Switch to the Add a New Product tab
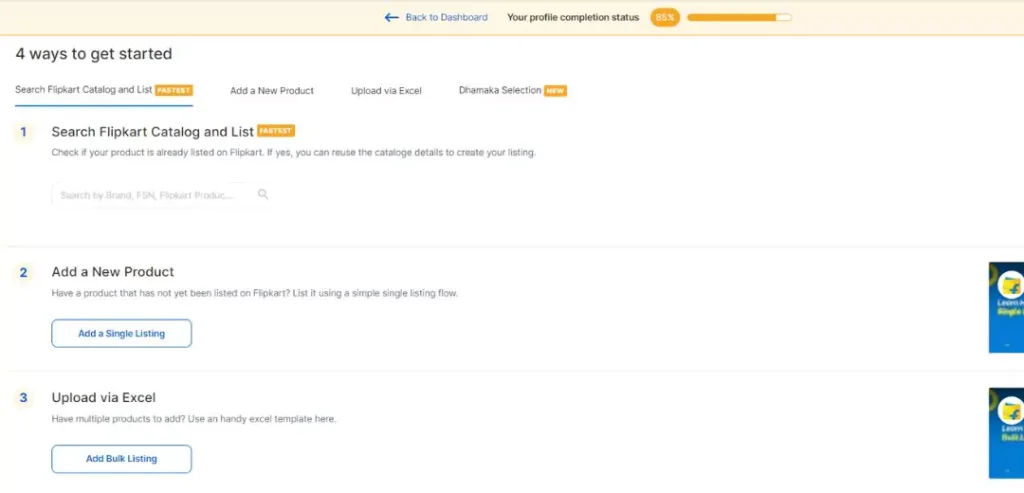Viewport: 1024px width, 493px height. (x=272, y=91)
